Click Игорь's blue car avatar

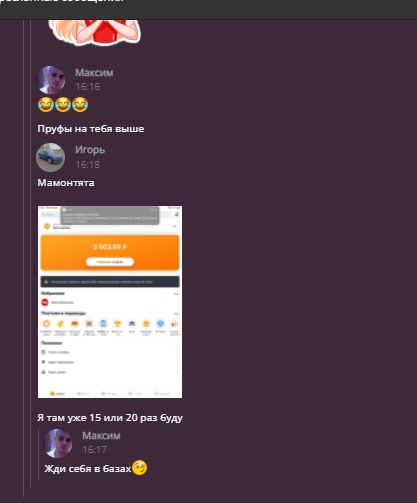(x=51, y=157)
